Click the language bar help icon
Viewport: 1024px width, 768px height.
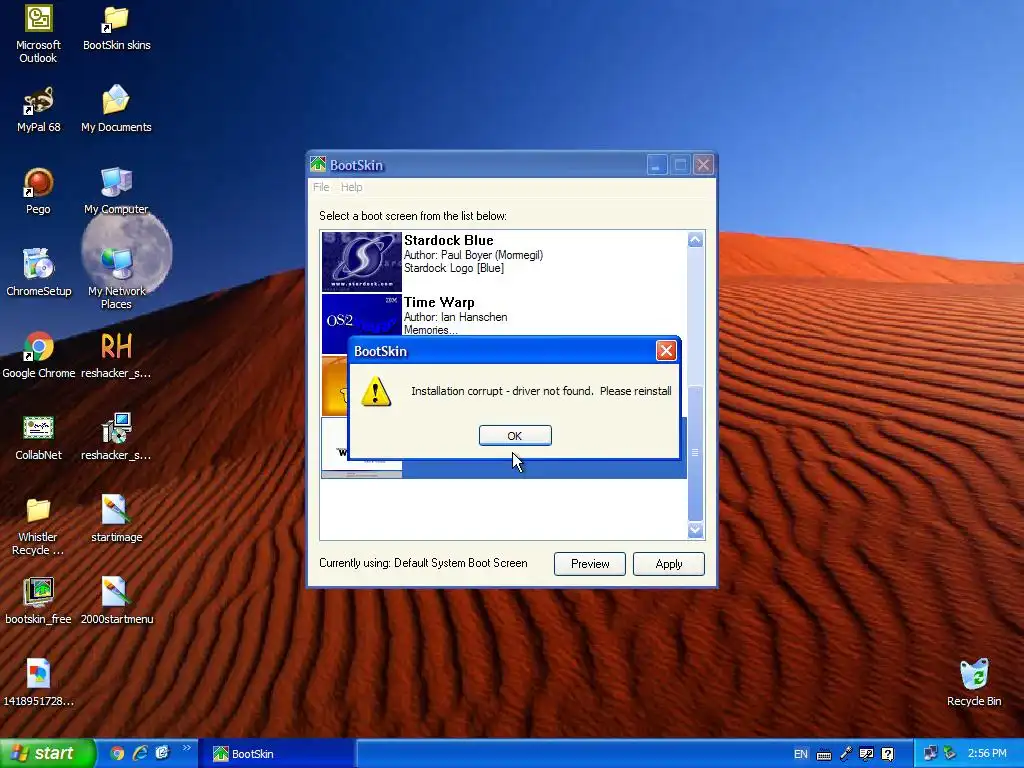click(x=888, y=754)
